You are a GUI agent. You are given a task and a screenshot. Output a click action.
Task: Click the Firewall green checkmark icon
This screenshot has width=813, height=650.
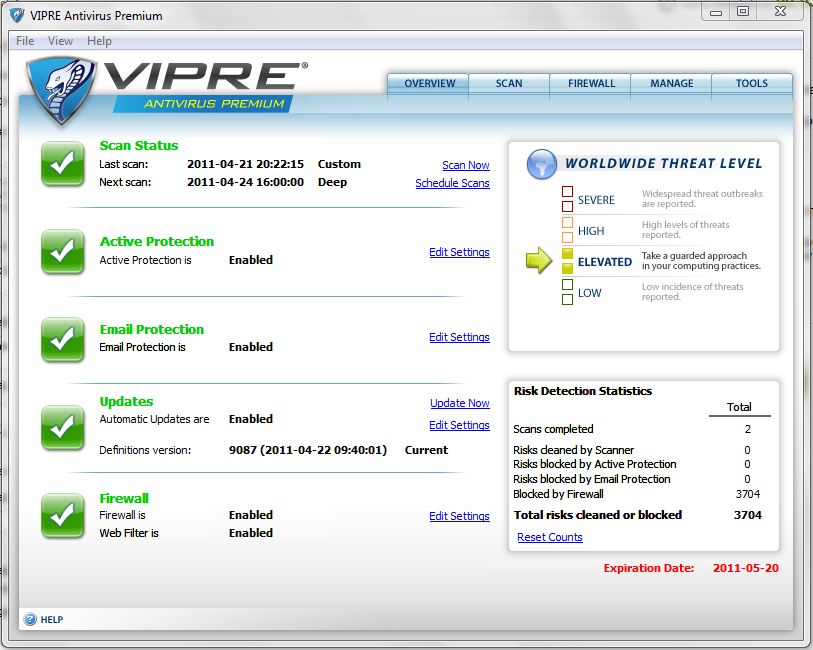point(63,516)
